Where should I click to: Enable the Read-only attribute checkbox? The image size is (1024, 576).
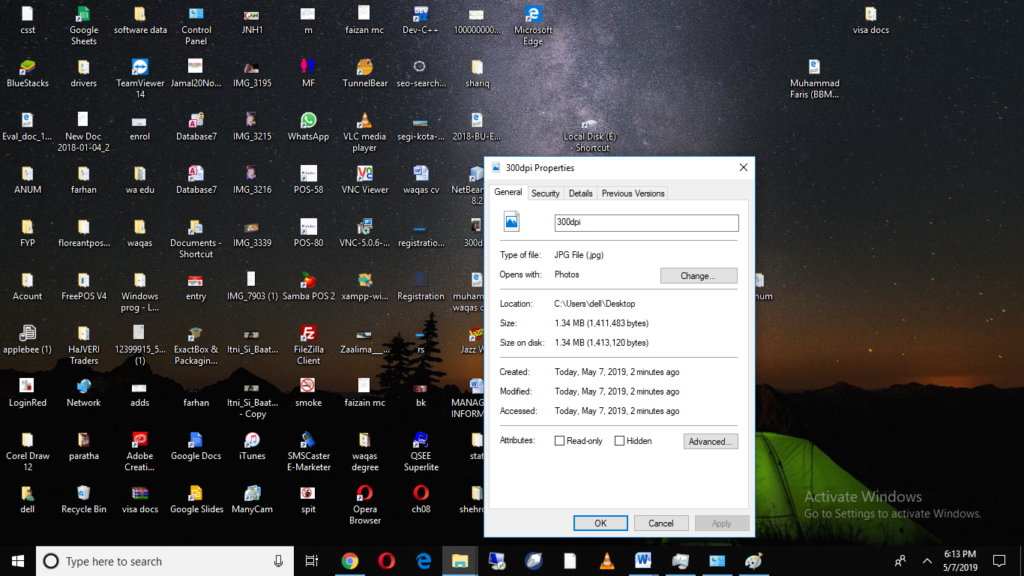560,441
